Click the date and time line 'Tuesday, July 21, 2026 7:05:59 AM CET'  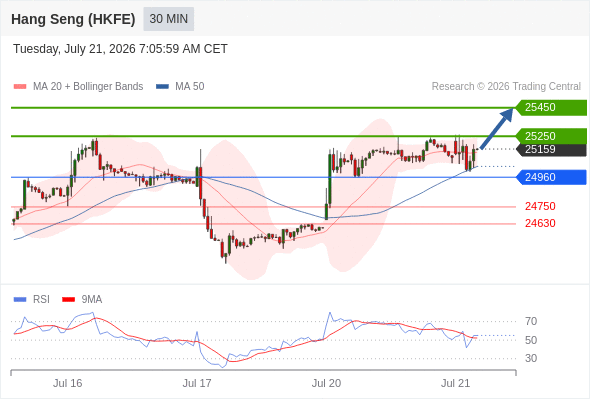(x=120, y=49)
